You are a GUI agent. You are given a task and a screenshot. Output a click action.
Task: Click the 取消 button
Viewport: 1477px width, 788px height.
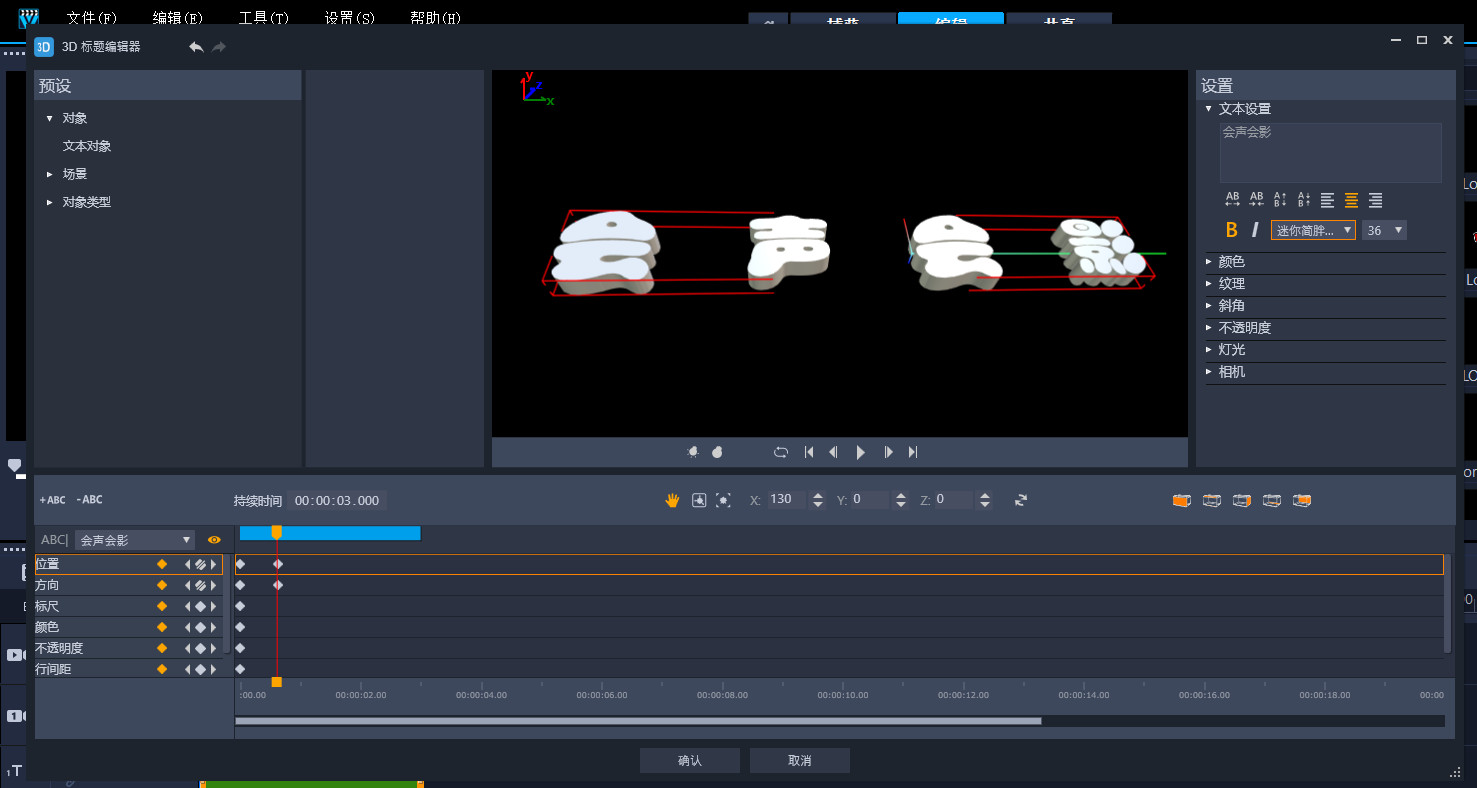point(800,761)
